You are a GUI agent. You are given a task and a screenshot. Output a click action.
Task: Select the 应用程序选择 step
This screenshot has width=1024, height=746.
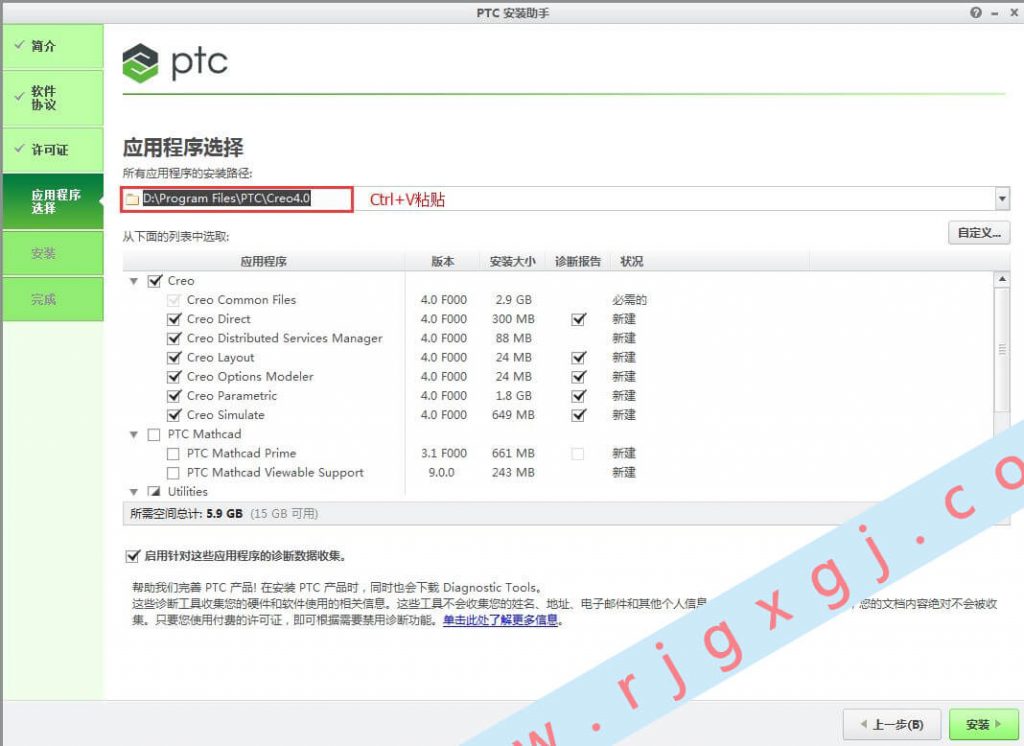(53, 201)
